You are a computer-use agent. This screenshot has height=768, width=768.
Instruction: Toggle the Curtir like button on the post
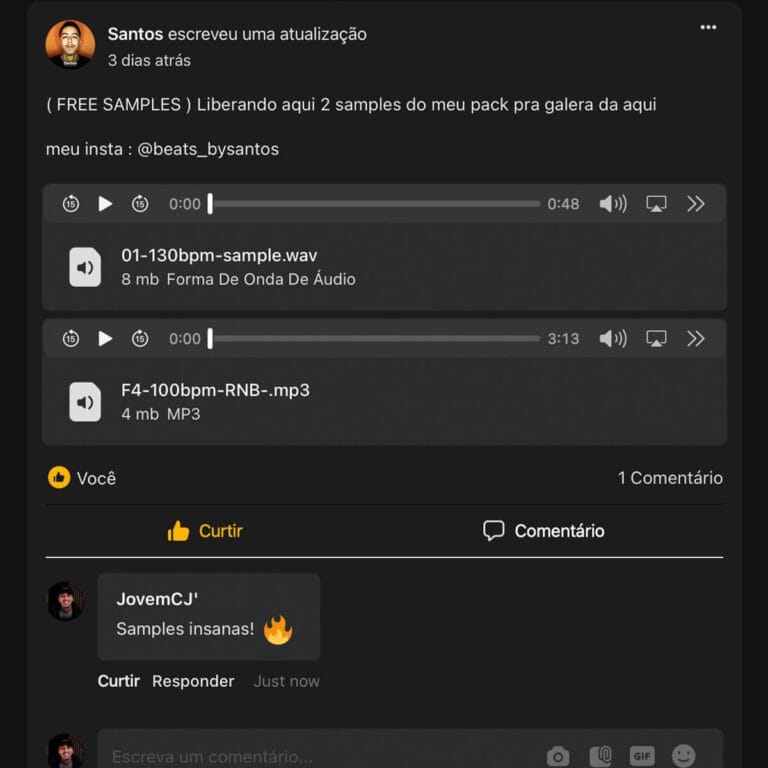pyautogui.click(x=205, y=531)
